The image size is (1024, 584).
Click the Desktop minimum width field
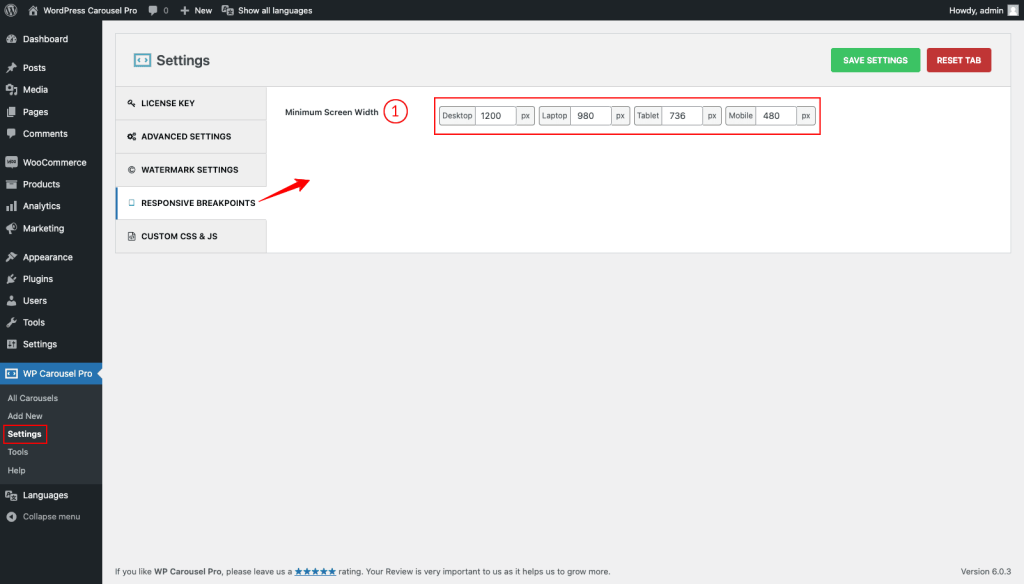coord(494,115)
